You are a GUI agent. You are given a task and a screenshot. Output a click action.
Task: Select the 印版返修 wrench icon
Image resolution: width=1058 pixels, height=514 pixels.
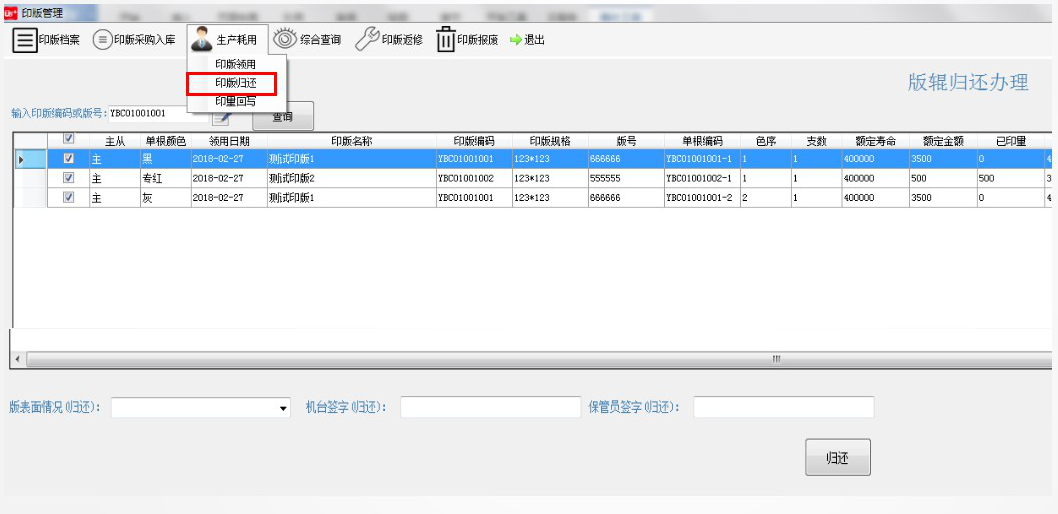tap(367, 40)
